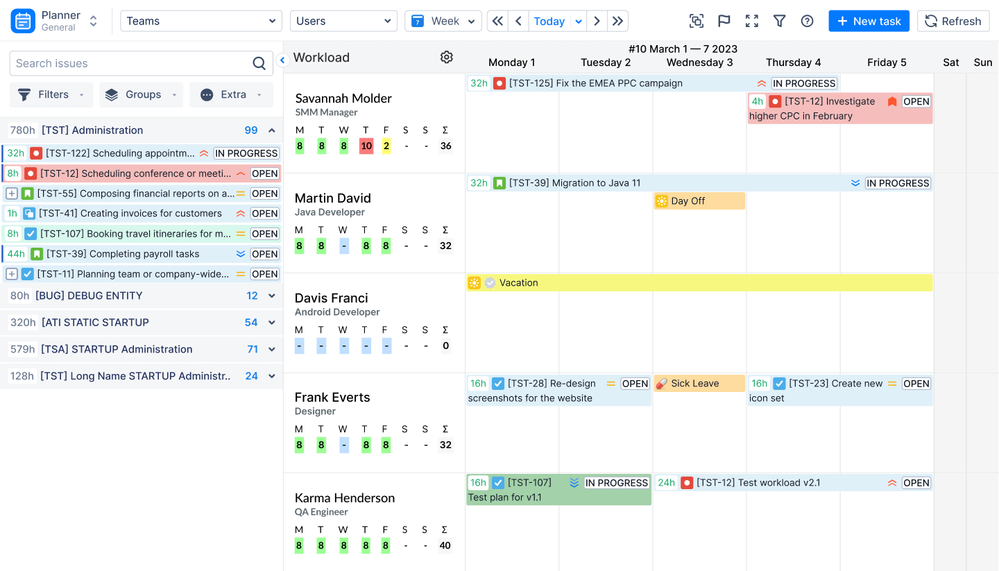Click the Refresh button
Viewport: 999px width, 571px height.
coord(953,21)
